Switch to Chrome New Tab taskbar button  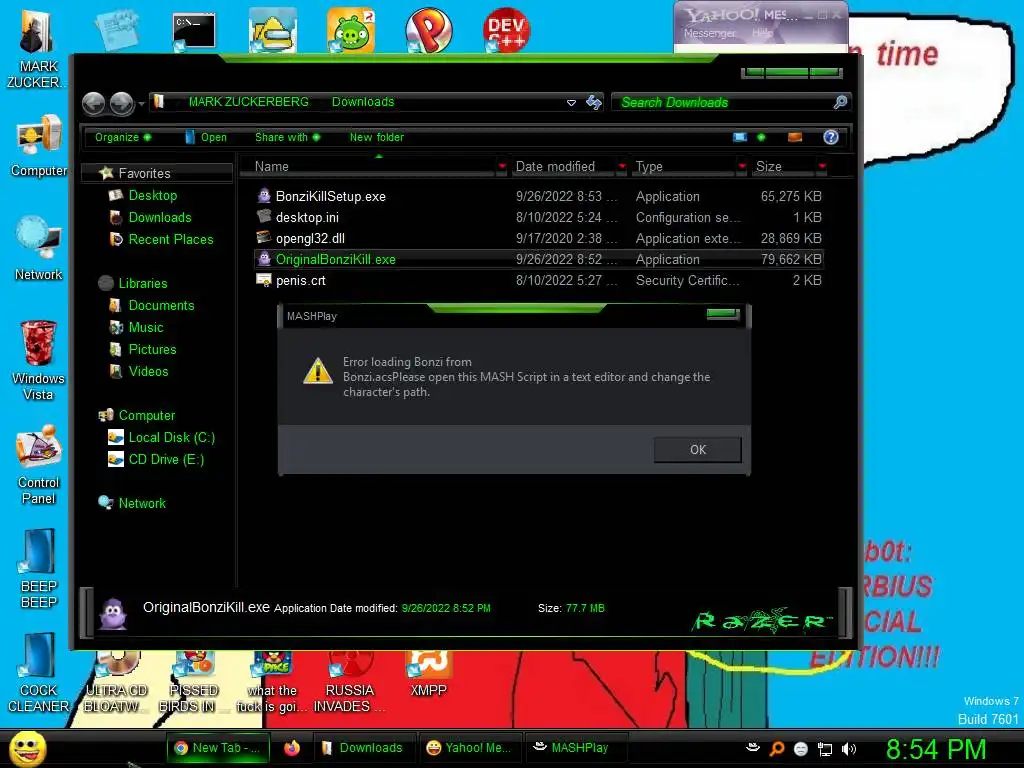217,748
